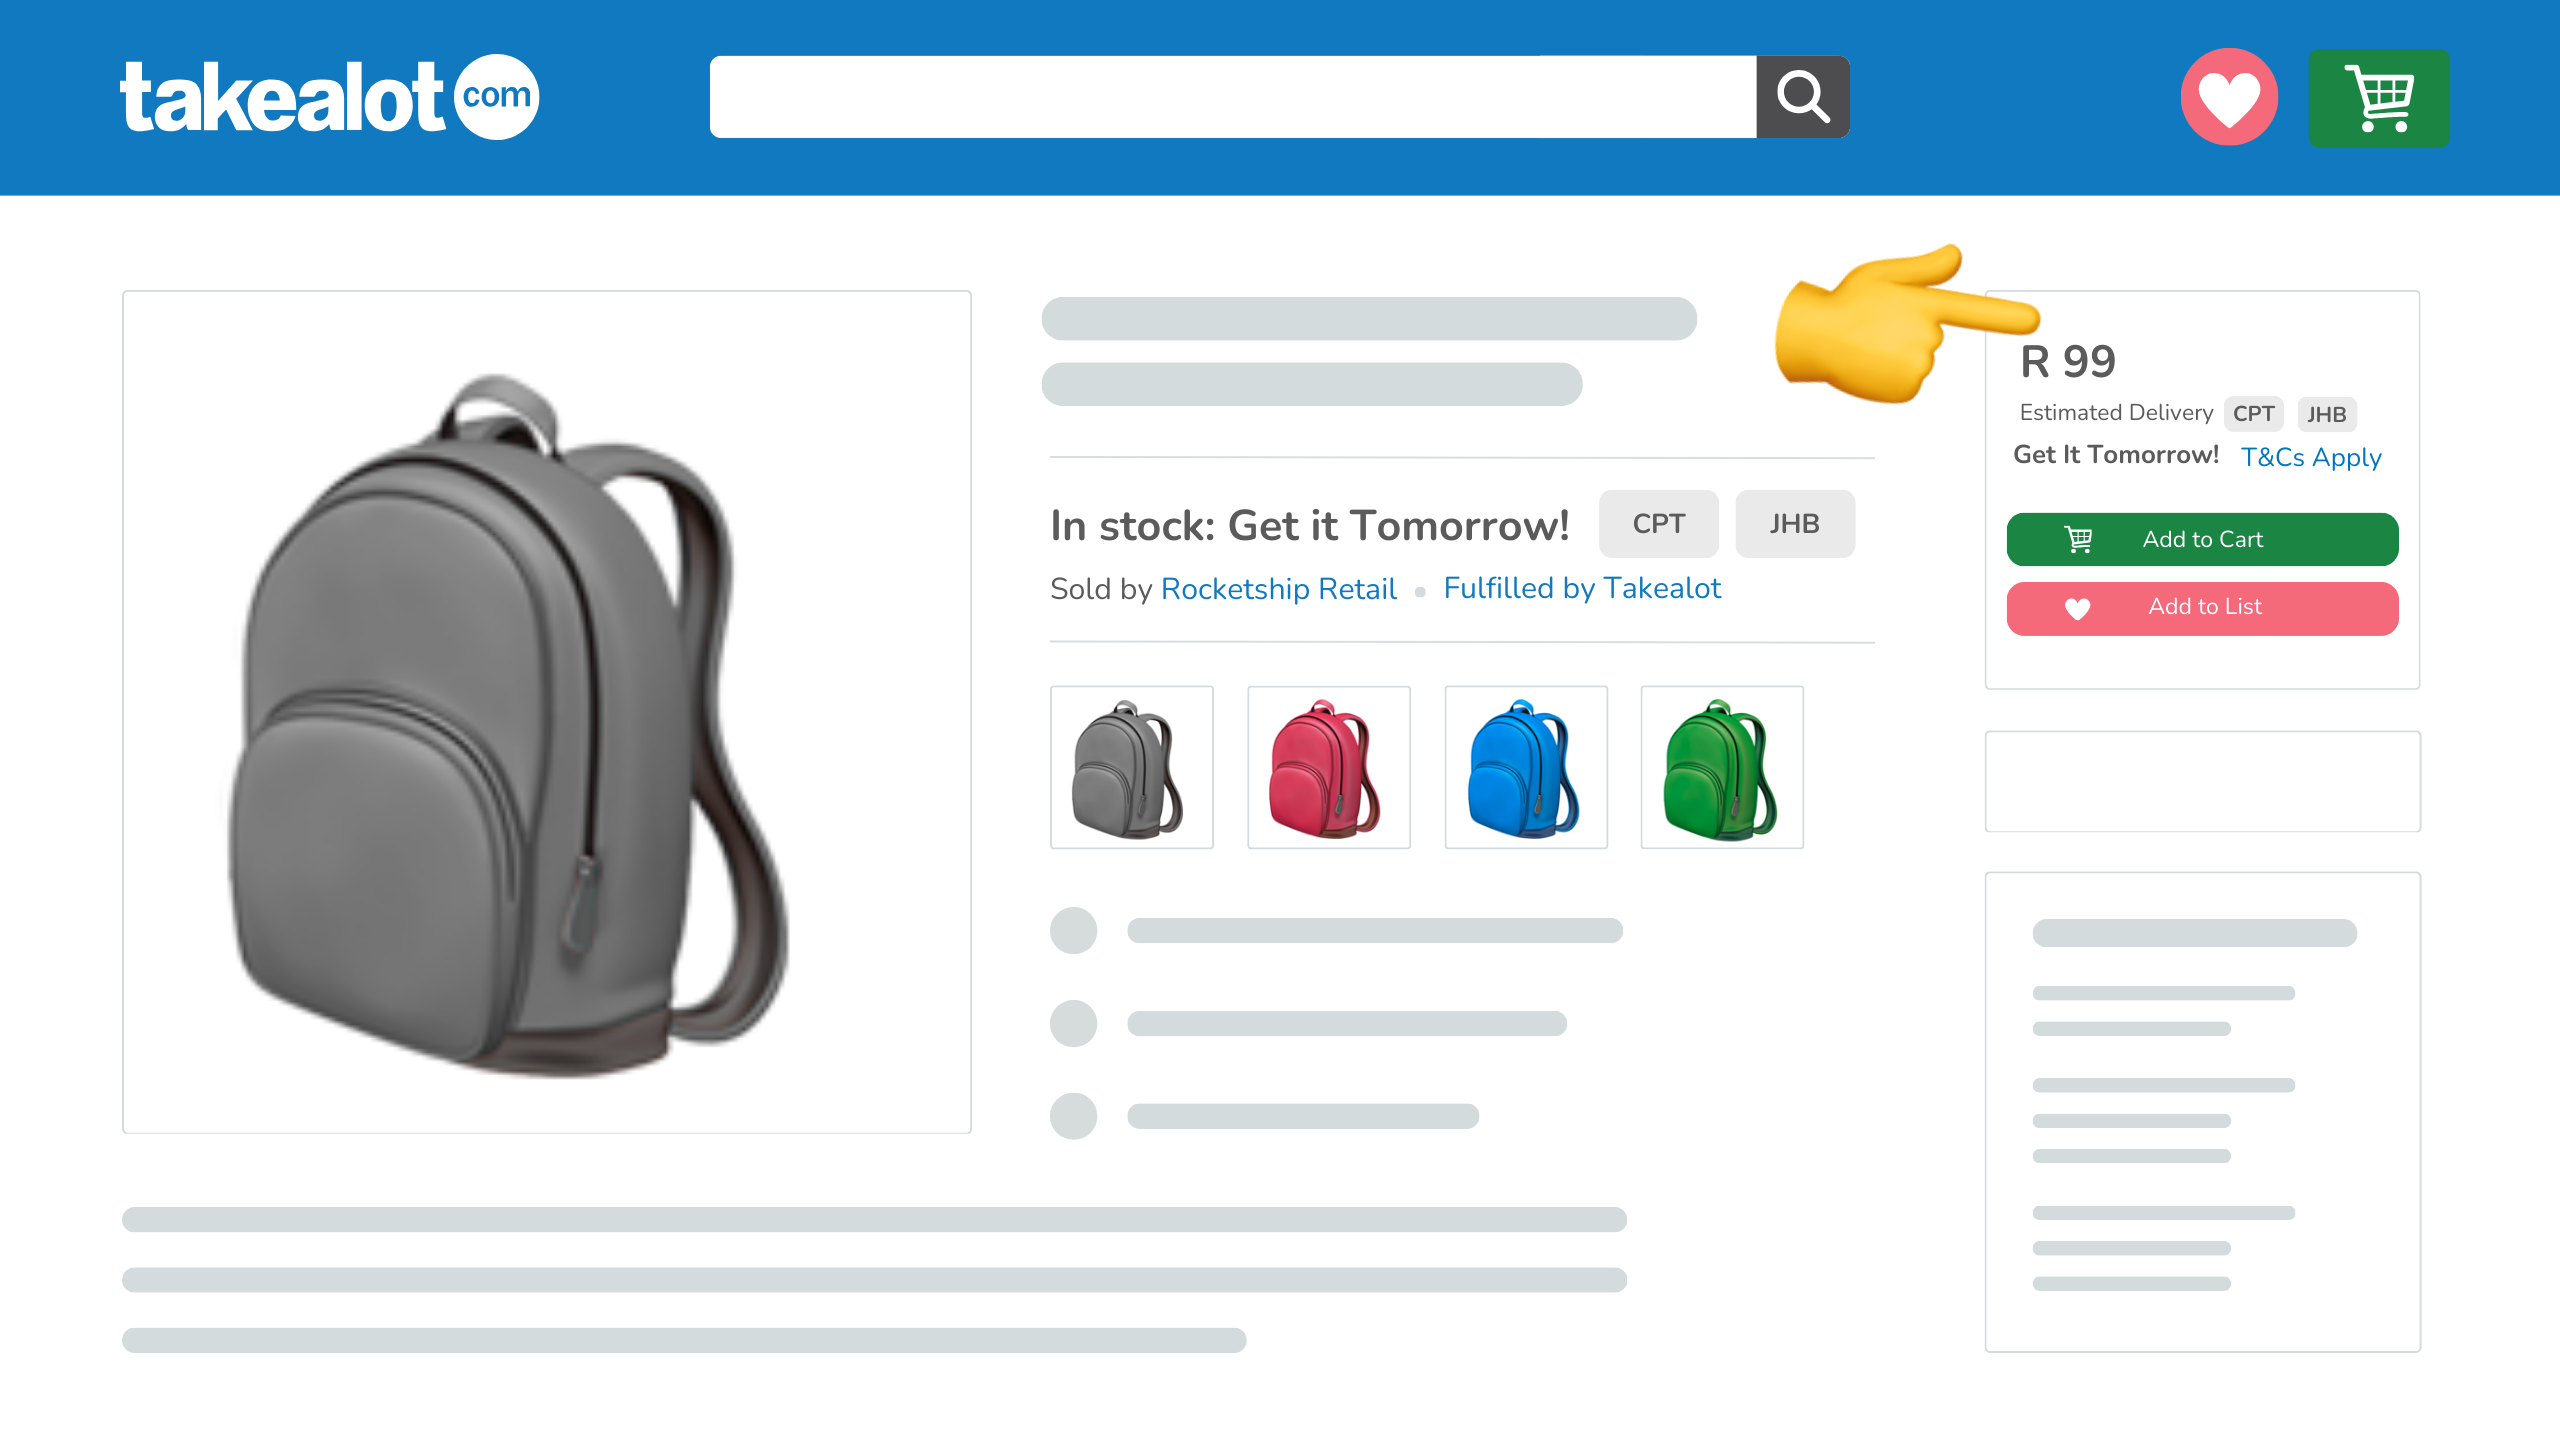This screenshot has height=1440, width=2560.
Task: Click heart icon inside Add to List
Action: tap(2078, 608)
